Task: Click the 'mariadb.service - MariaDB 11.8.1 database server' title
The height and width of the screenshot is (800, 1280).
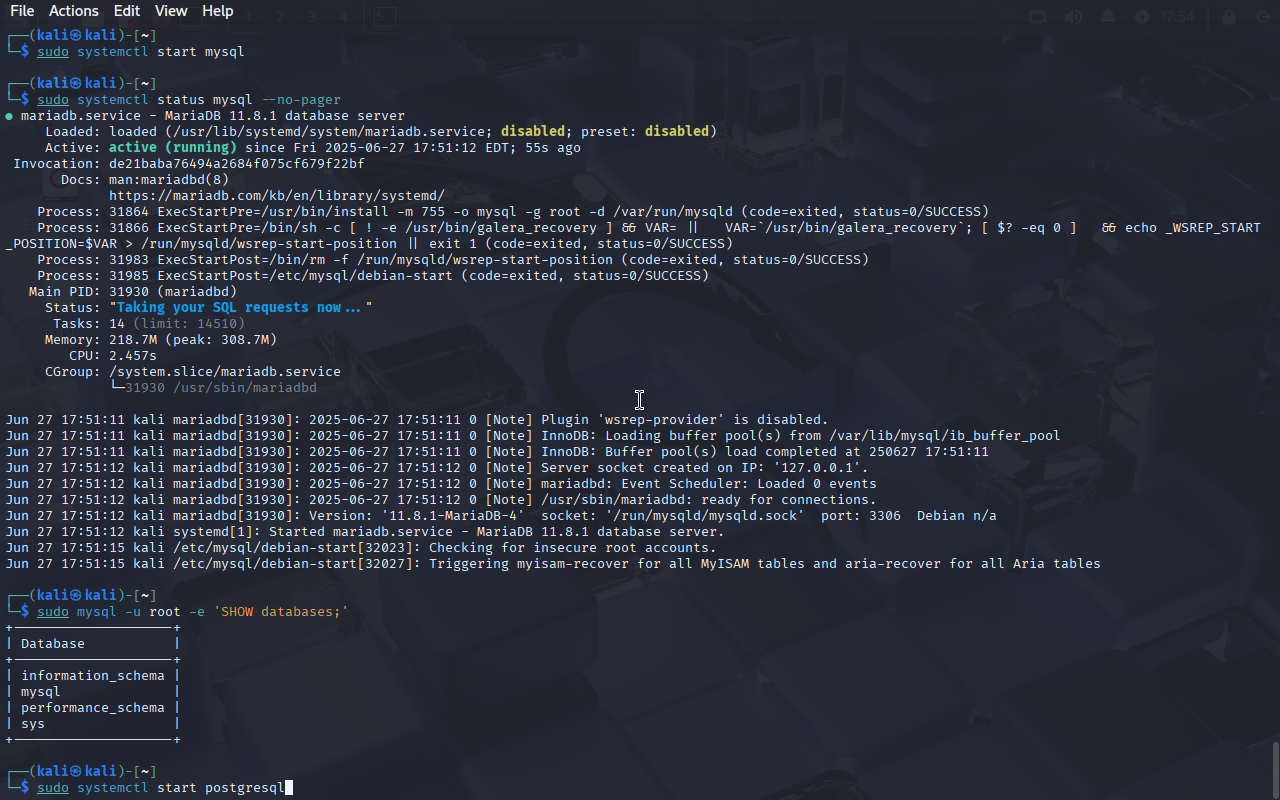Action: pyautogui.click(x=213, y=116)
